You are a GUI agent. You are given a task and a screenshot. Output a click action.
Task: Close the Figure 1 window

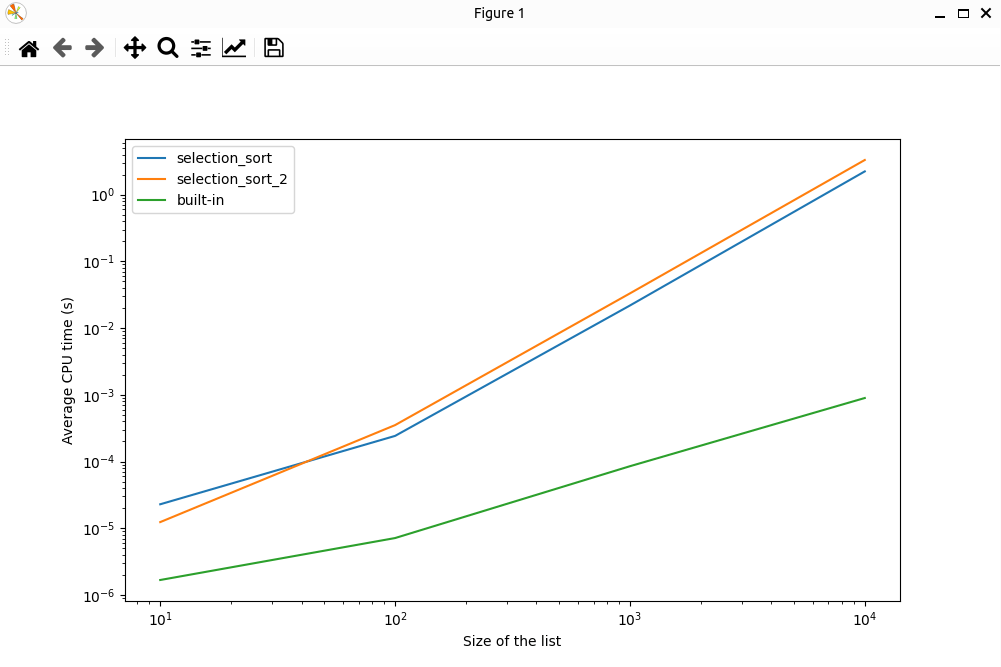click(x=986, y=13)
